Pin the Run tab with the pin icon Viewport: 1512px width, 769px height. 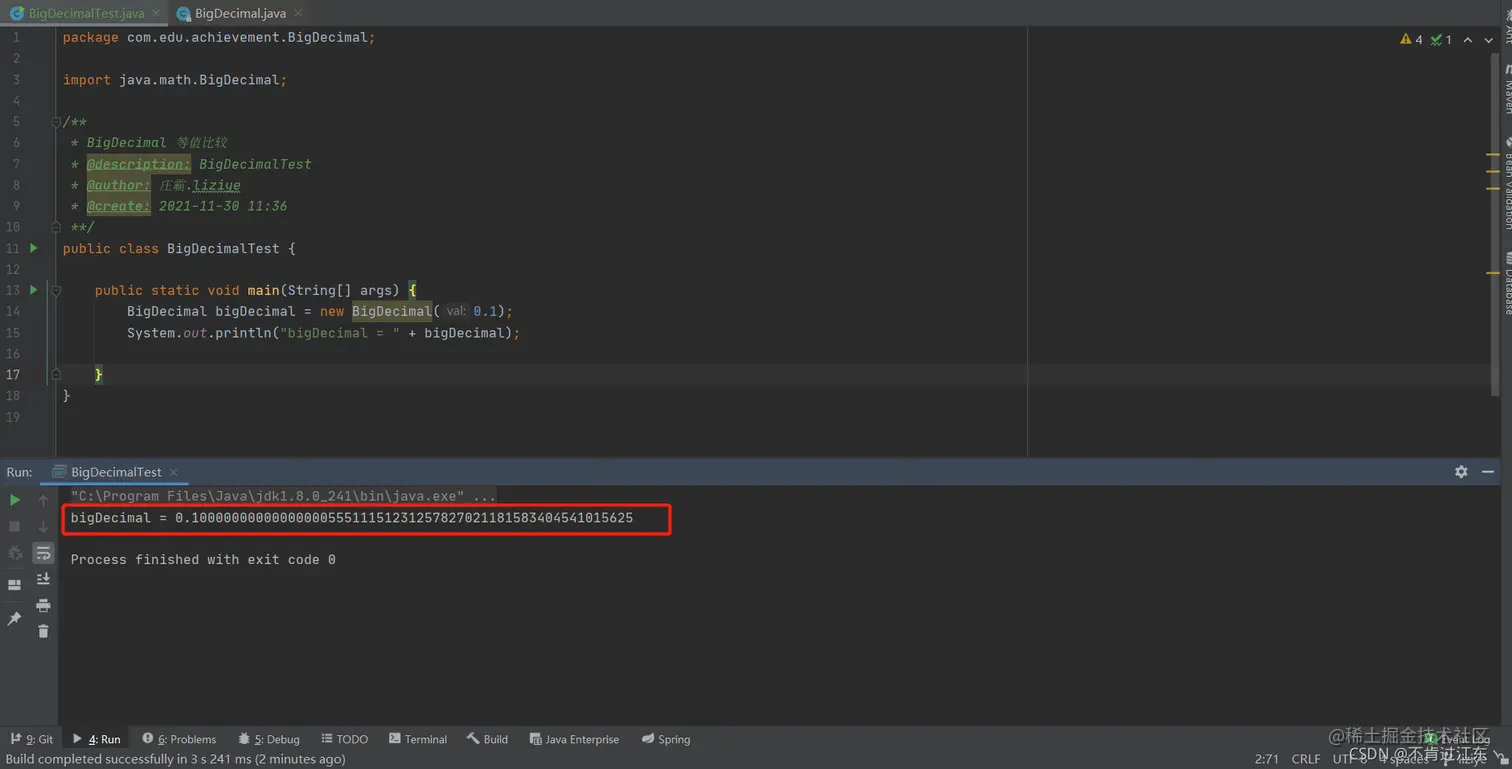tap(15, 619)
